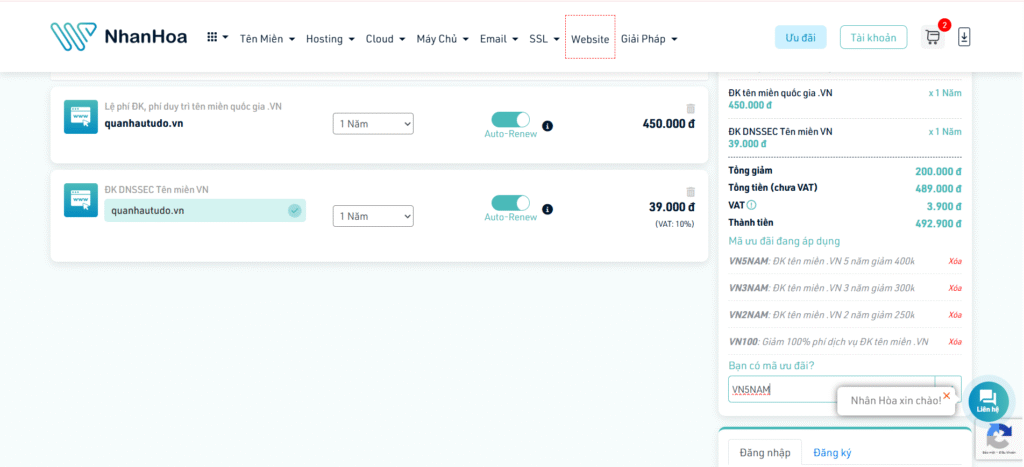Toggle Auto-Renew for DNSSEC service
Screen dimensions: 1024x467
[x=510, y=203]
